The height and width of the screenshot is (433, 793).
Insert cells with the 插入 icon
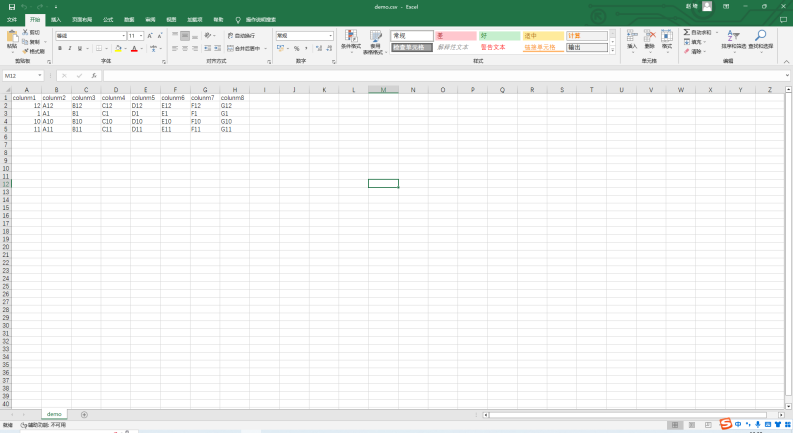click(x=632, y=39)
